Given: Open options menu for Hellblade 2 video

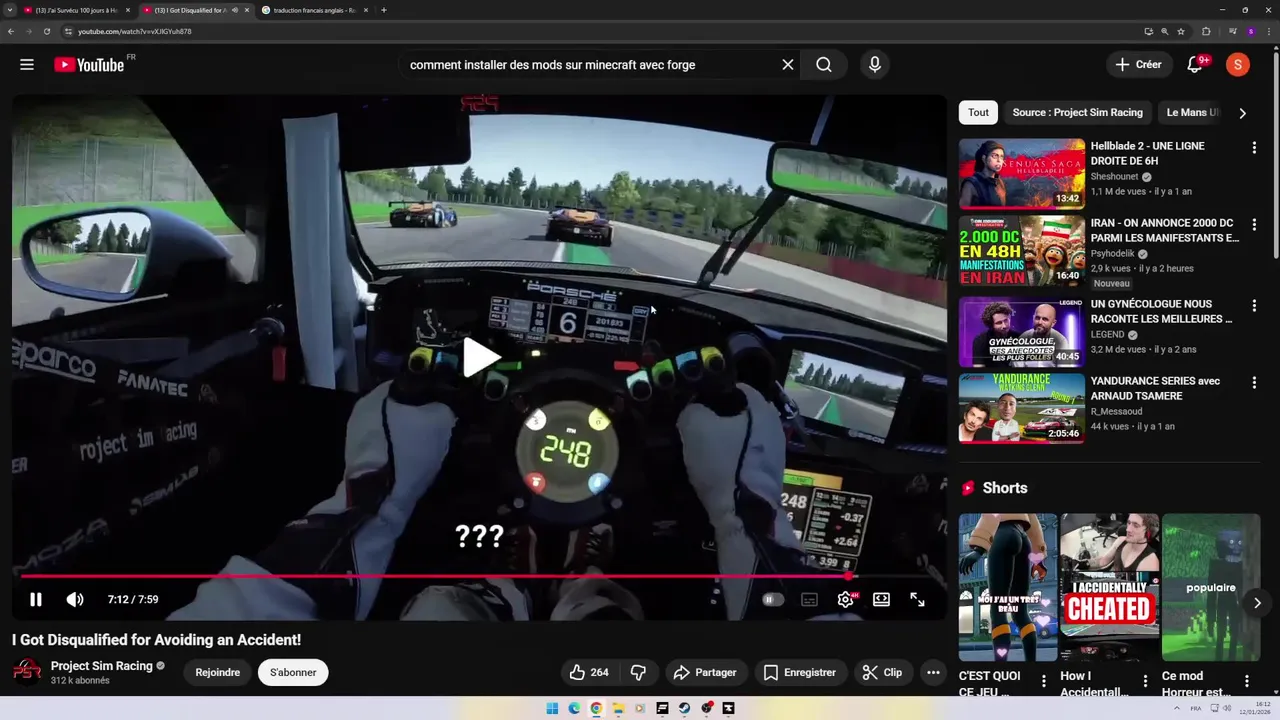Looking at the screenshot, I should coord(1254,148).
